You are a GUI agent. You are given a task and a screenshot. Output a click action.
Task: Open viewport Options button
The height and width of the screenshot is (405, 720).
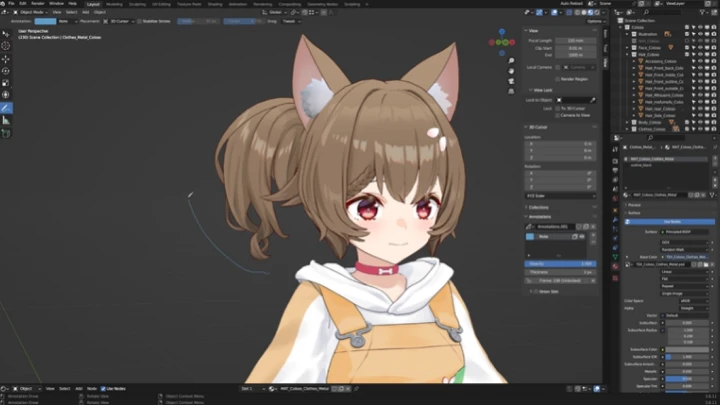[595, 21]
